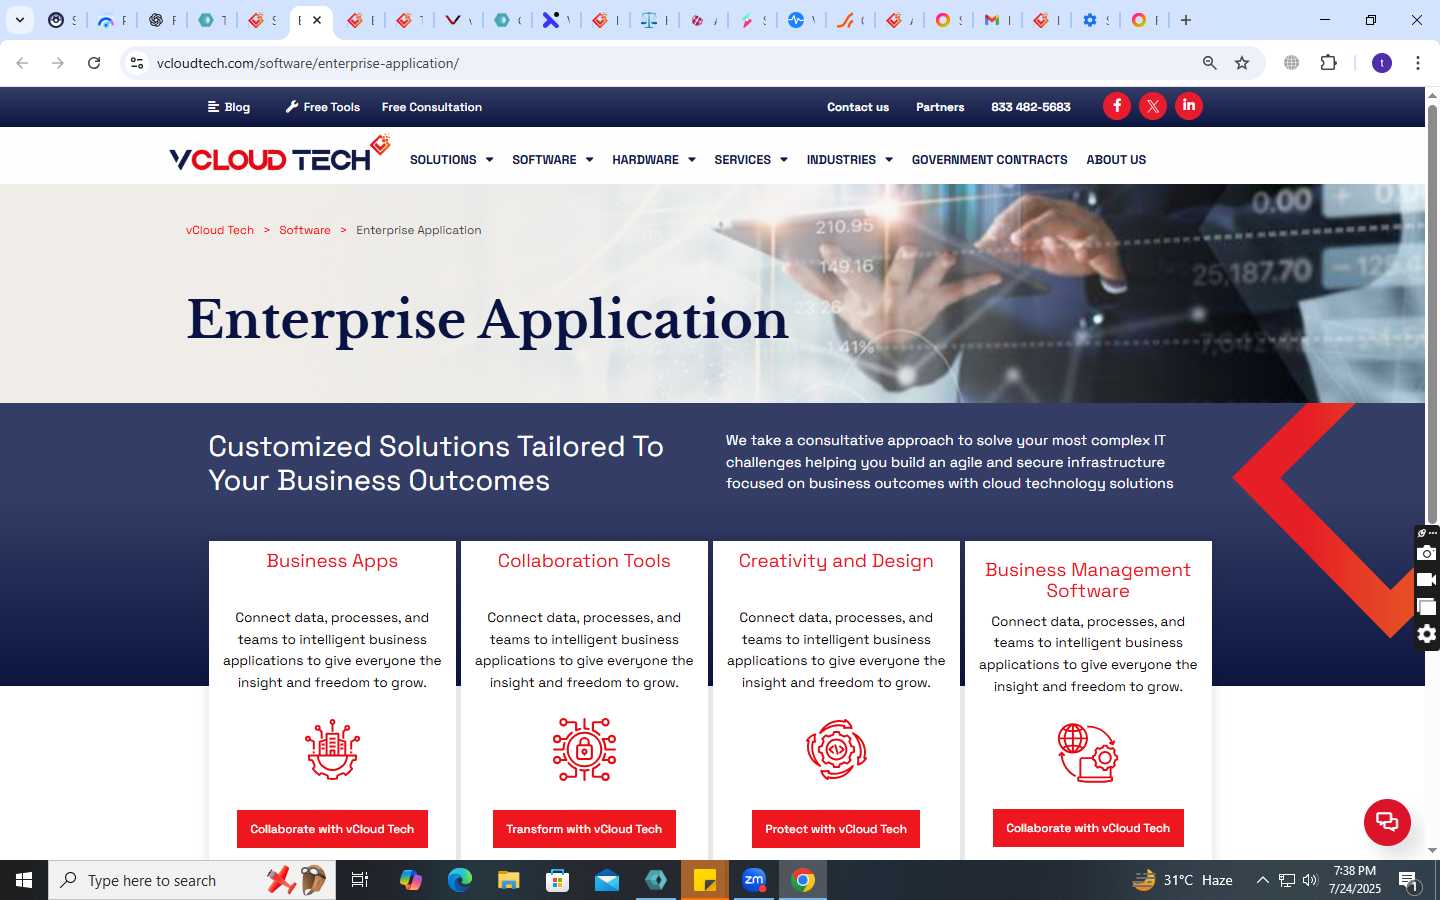
Task: Open GOVERNMENT CONTRACTS menu item
Action: coord(989,160)
